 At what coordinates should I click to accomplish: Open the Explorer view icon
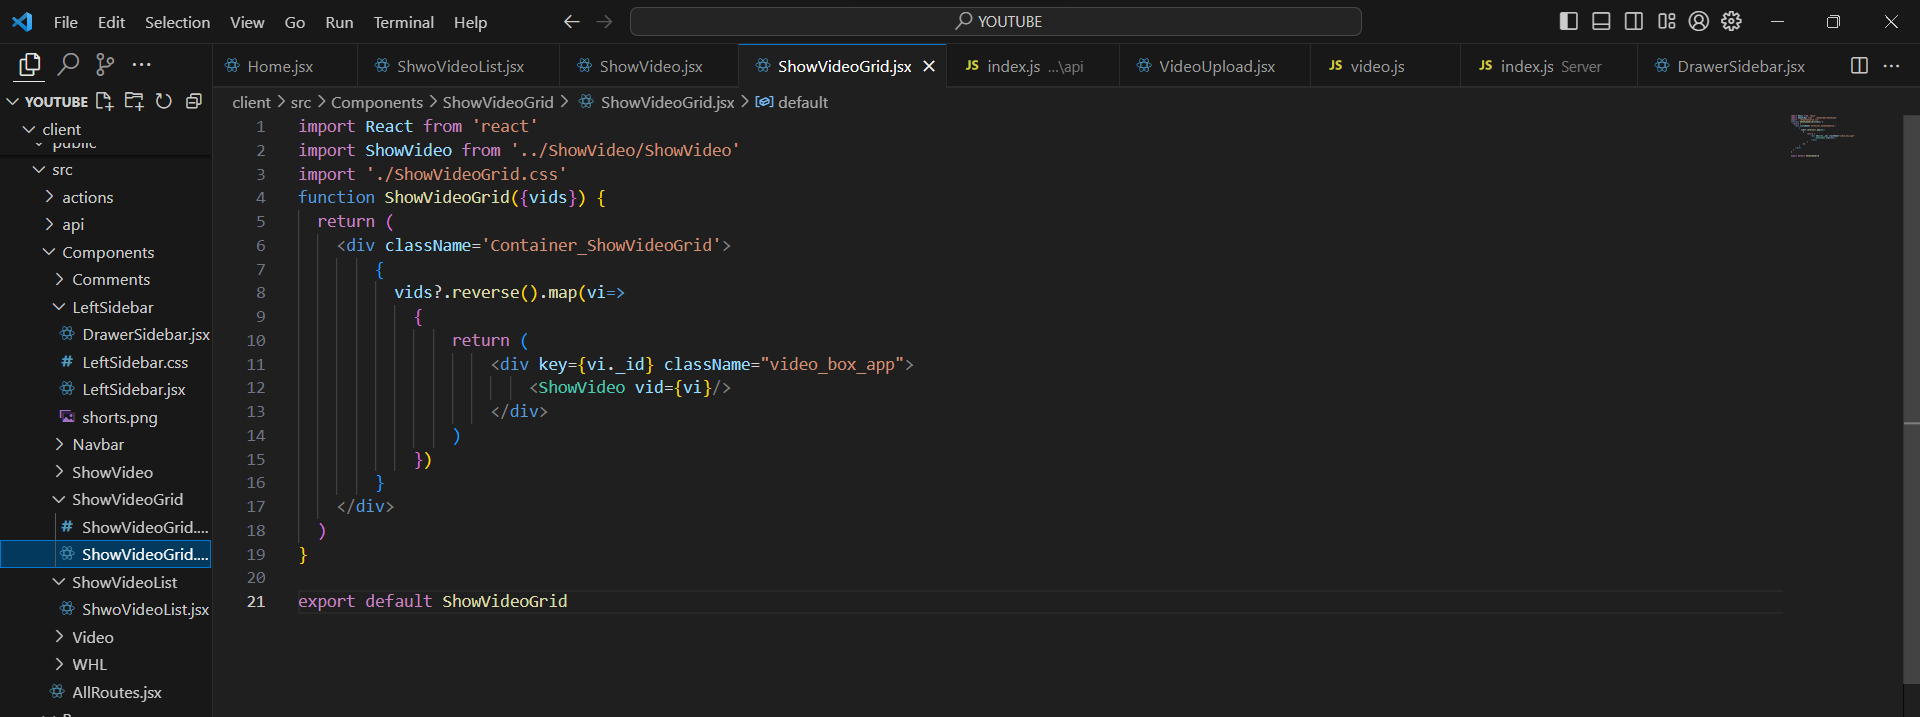pos(29,65)
